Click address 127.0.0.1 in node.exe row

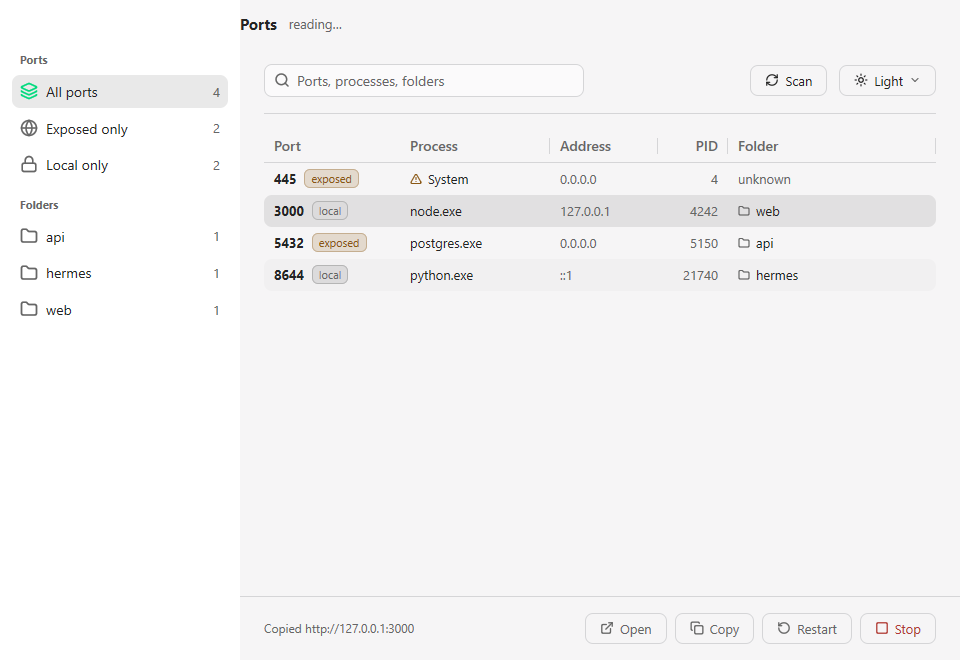click(585, 212)
